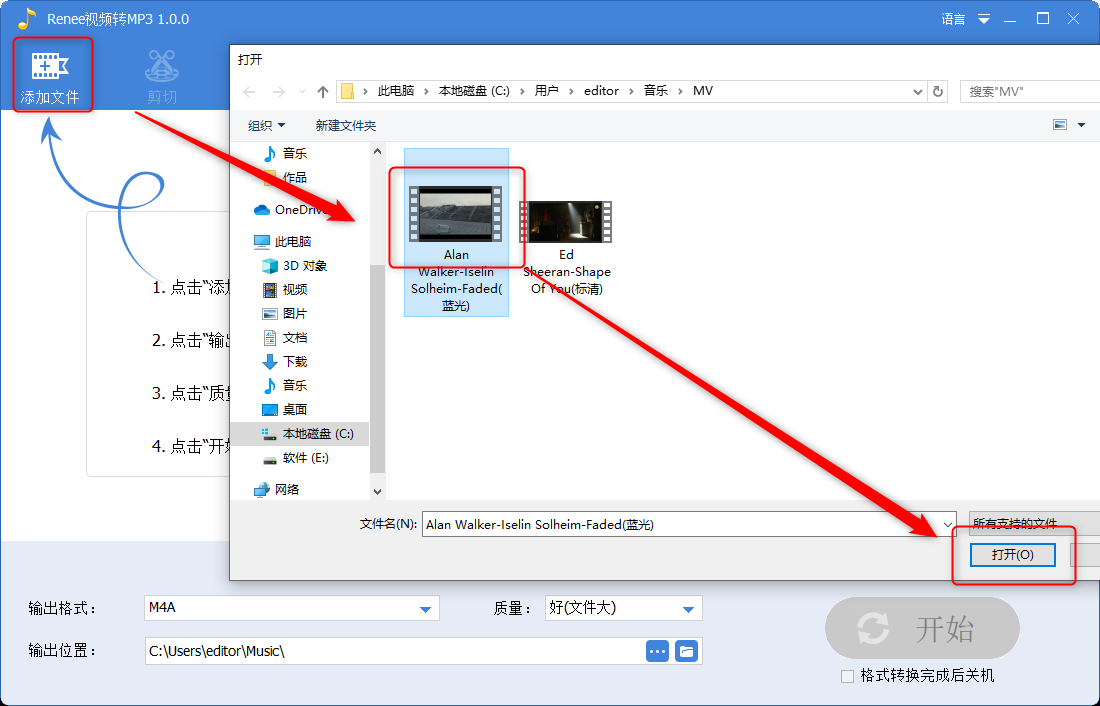
Task: Select 软件 (E:) drive in tree
Action: click(296, 458)
